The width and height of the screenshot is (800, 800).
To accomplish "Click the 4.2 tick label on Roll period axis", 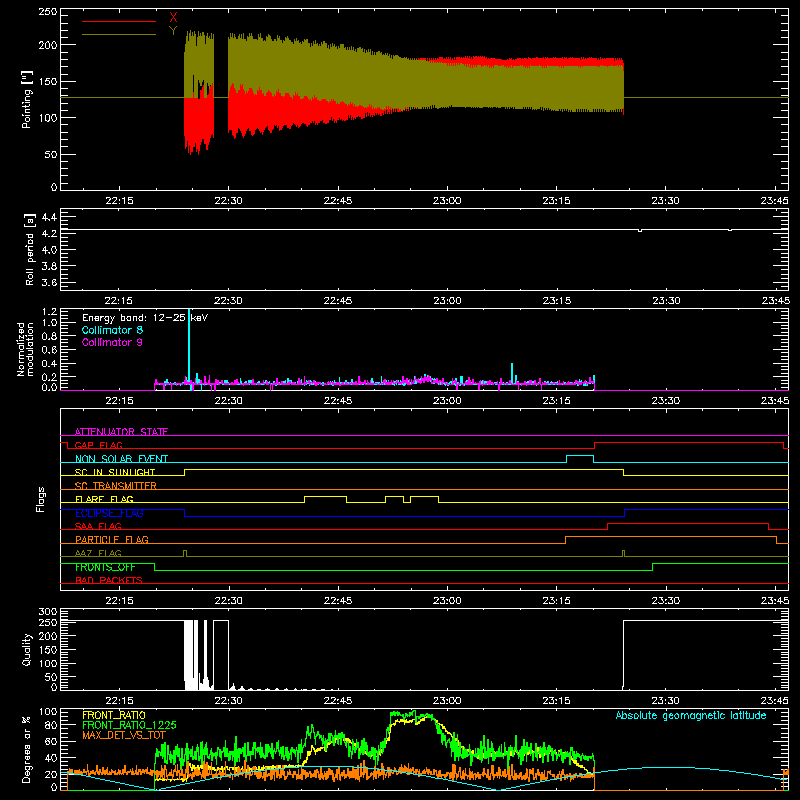I will click(x=48, y=234).
